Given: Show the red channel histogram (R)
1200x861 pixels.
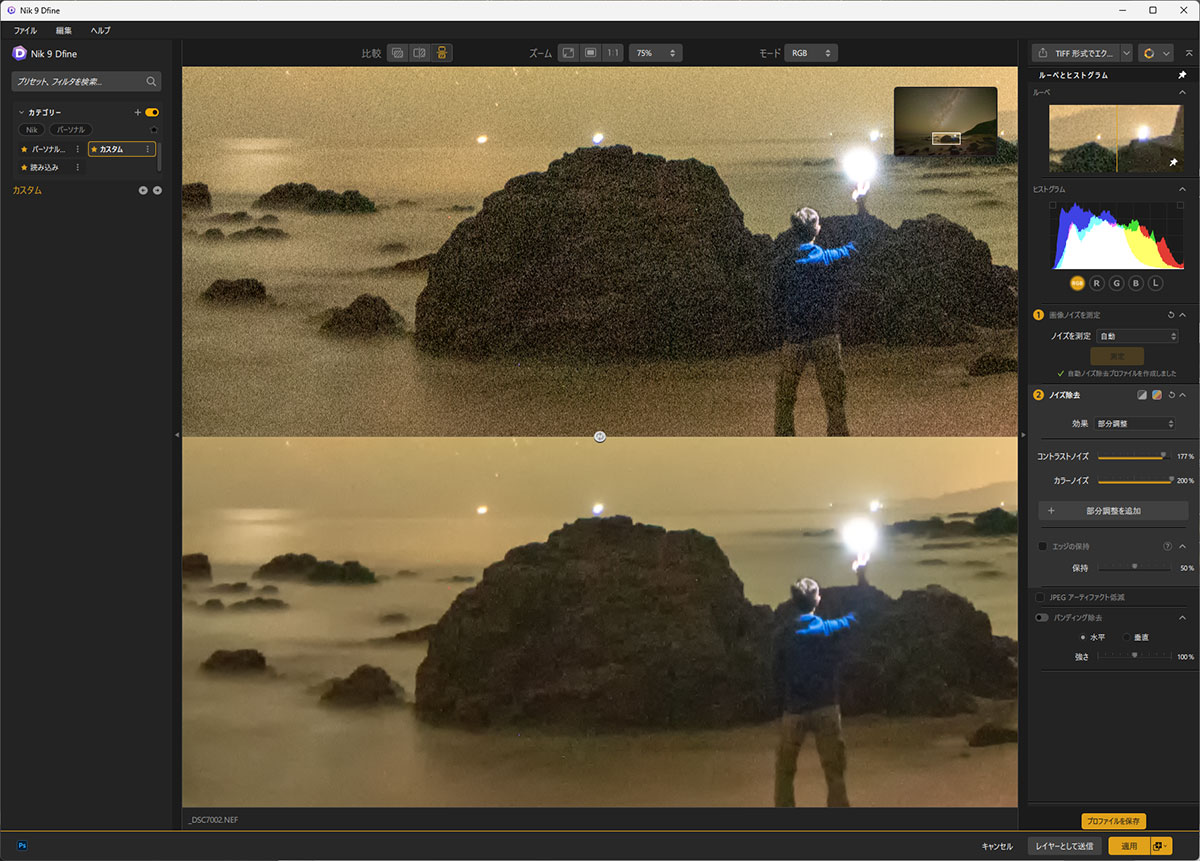Looking at the screenshot, I should pyautogui.click(x=1097, y=284).
